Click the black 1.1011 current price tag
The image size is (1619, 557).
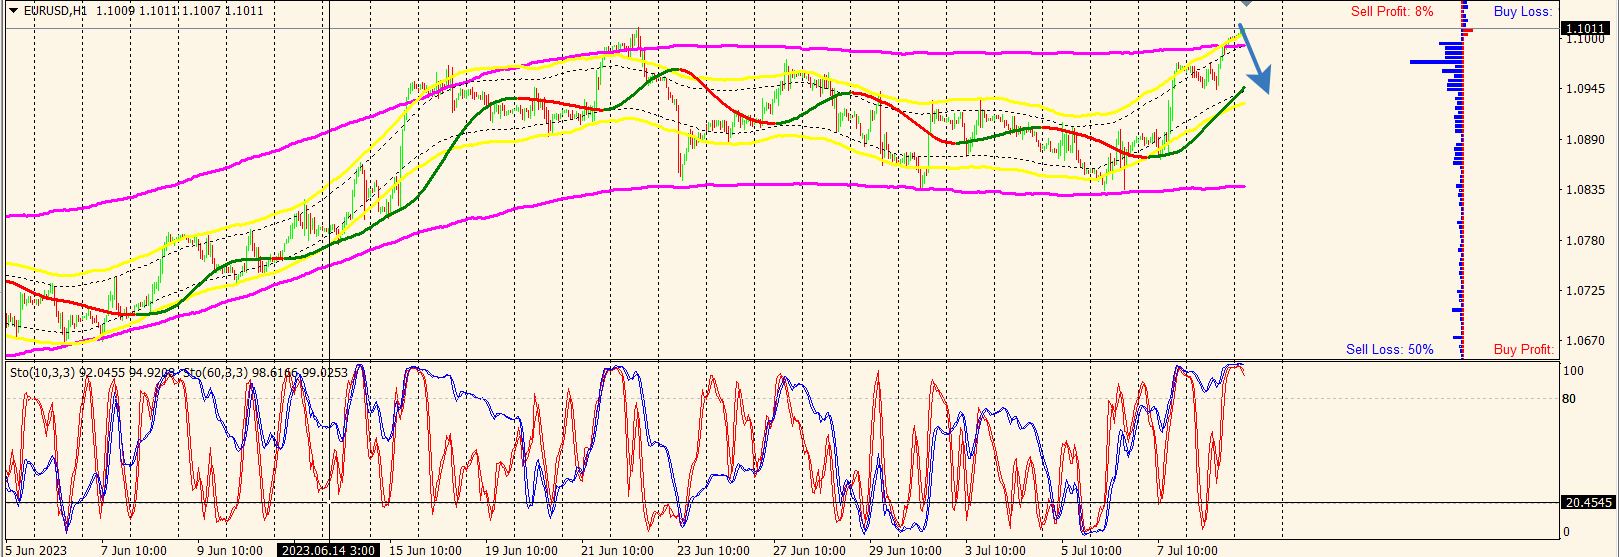point(1586,29)
